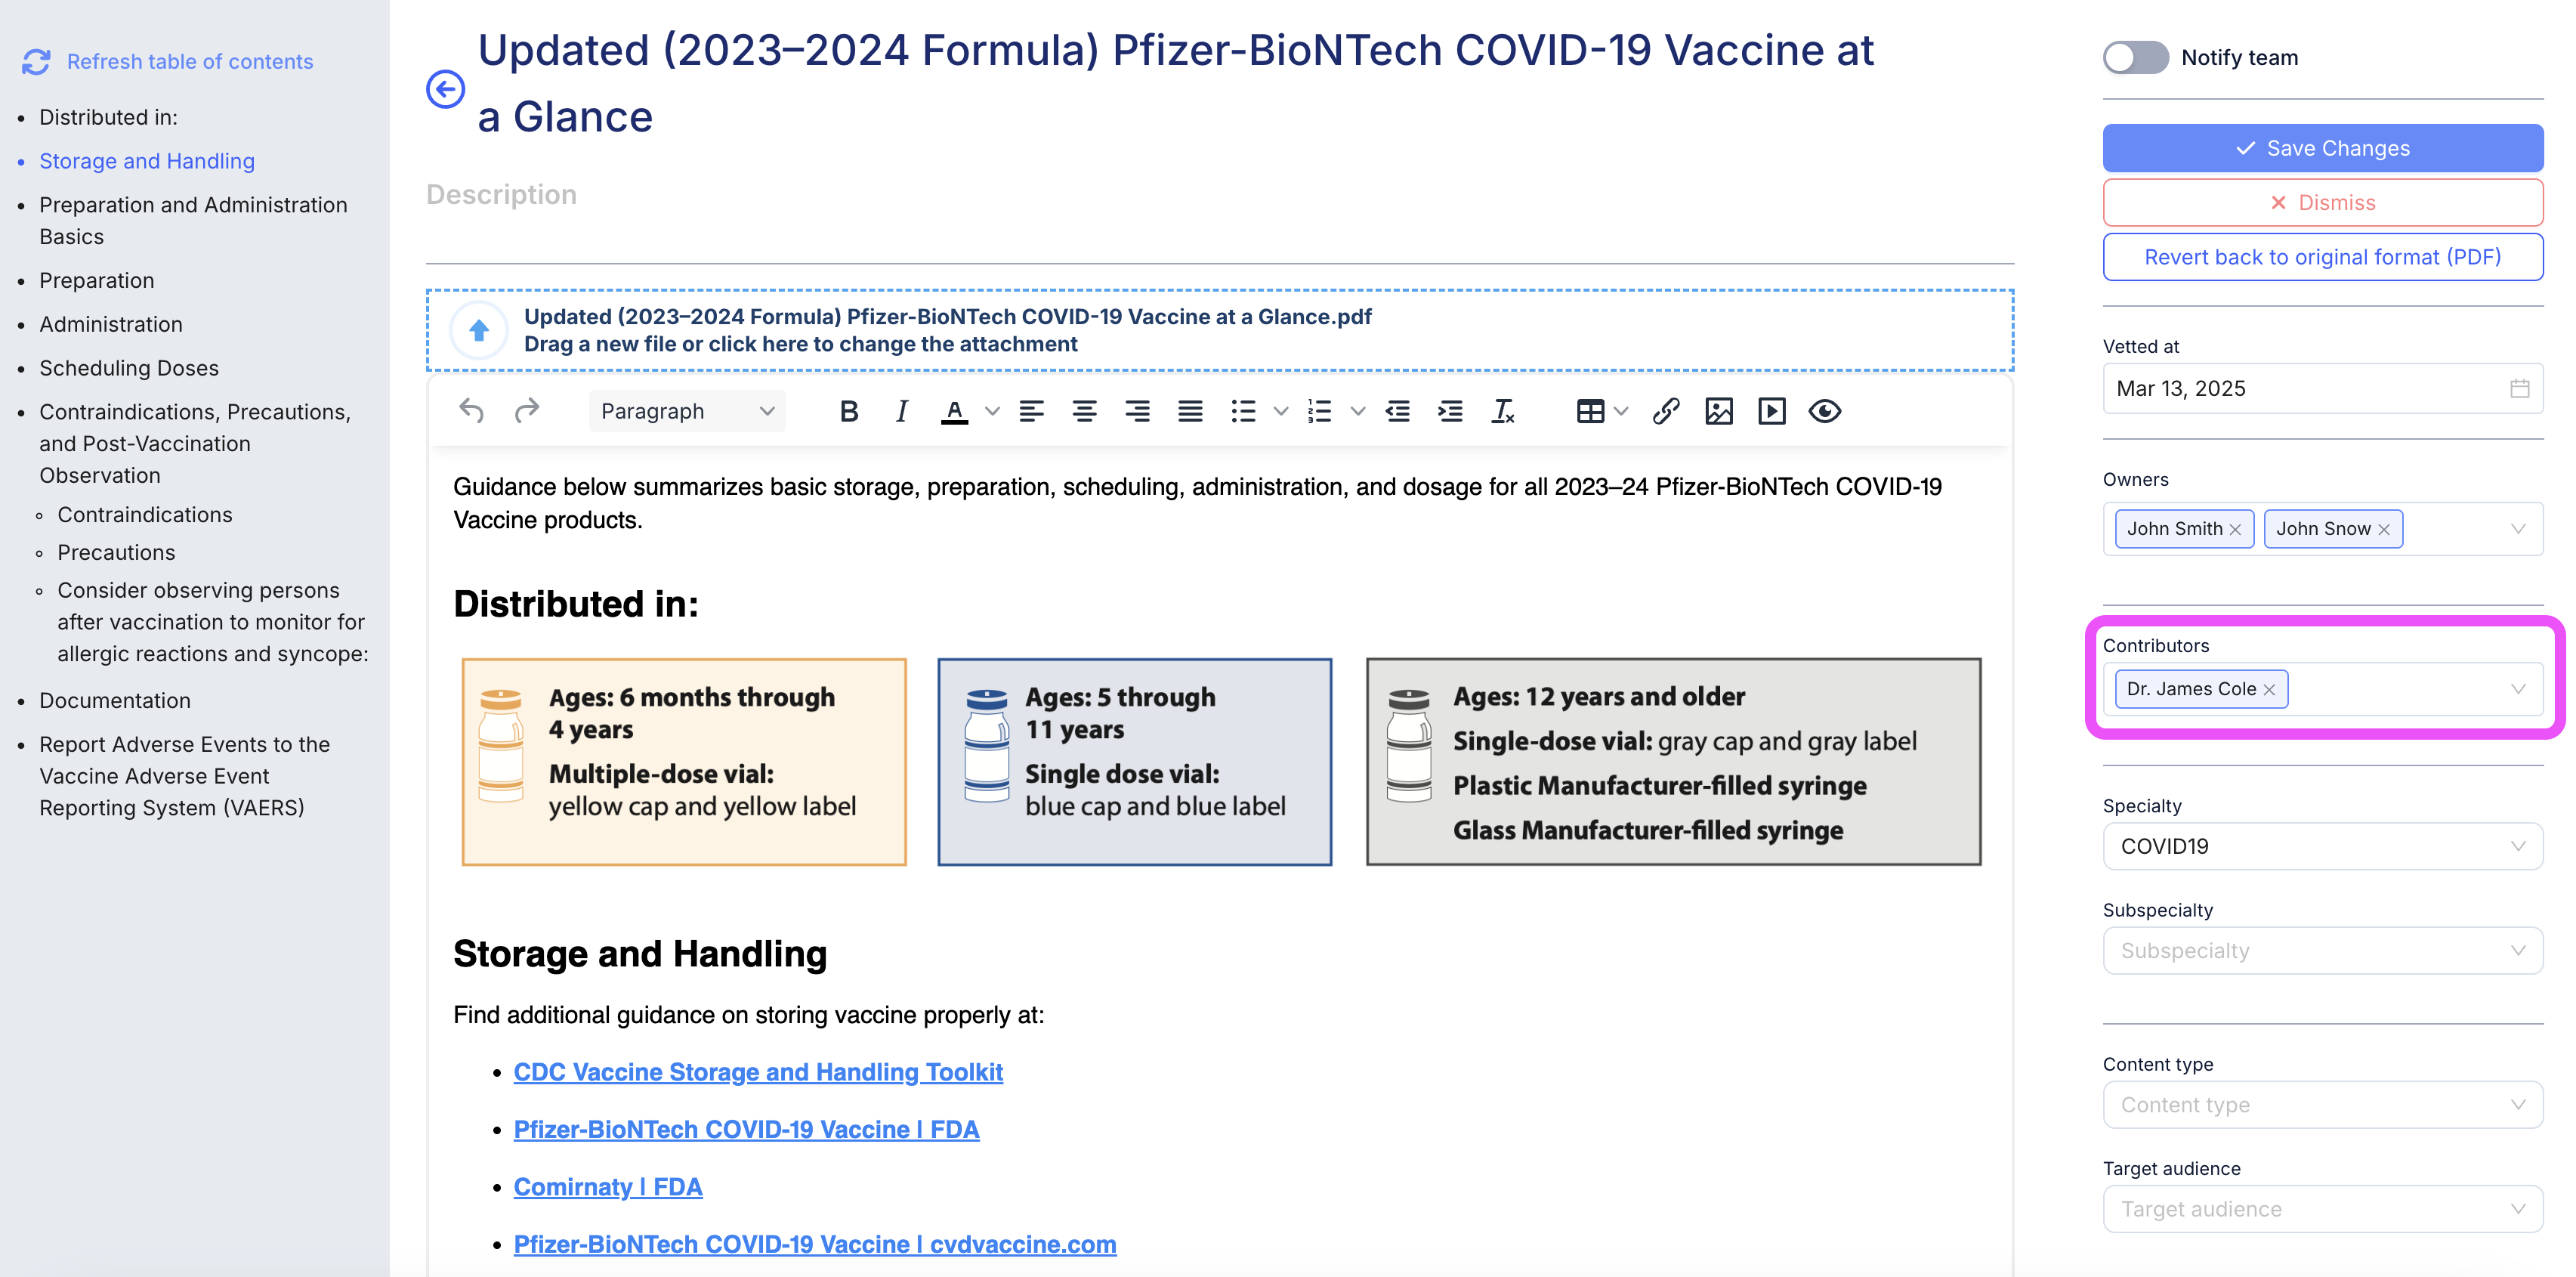
Task: Click the Vetted at date field
Action: [x=2323, y=388]
